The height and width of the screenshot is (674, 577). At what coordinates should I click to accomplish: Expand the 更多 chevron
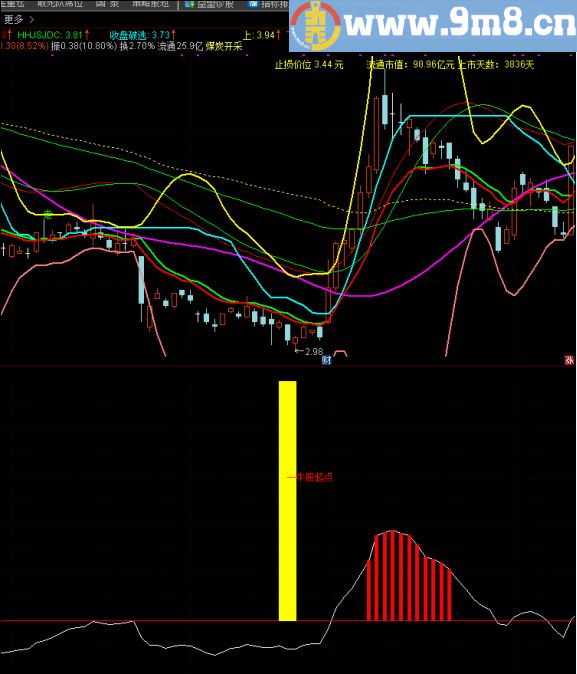31,19
